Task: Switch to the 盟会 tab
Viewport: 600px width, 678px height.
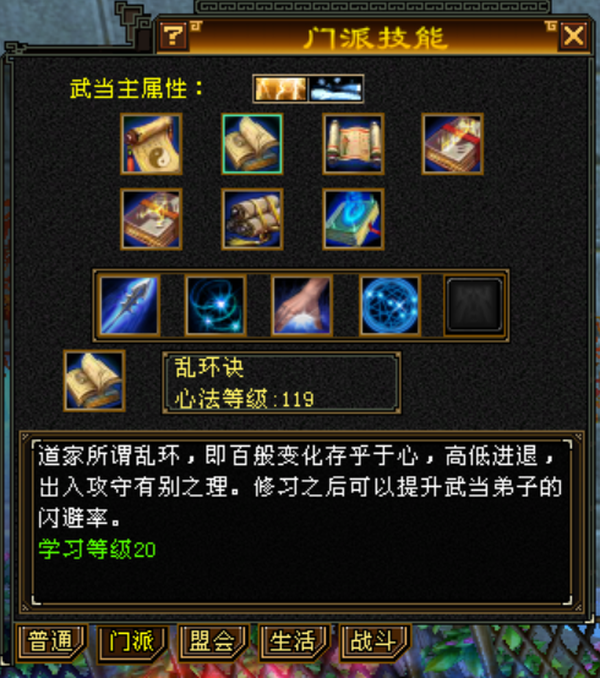Action: pyautogui.click(x=213, y=641)
